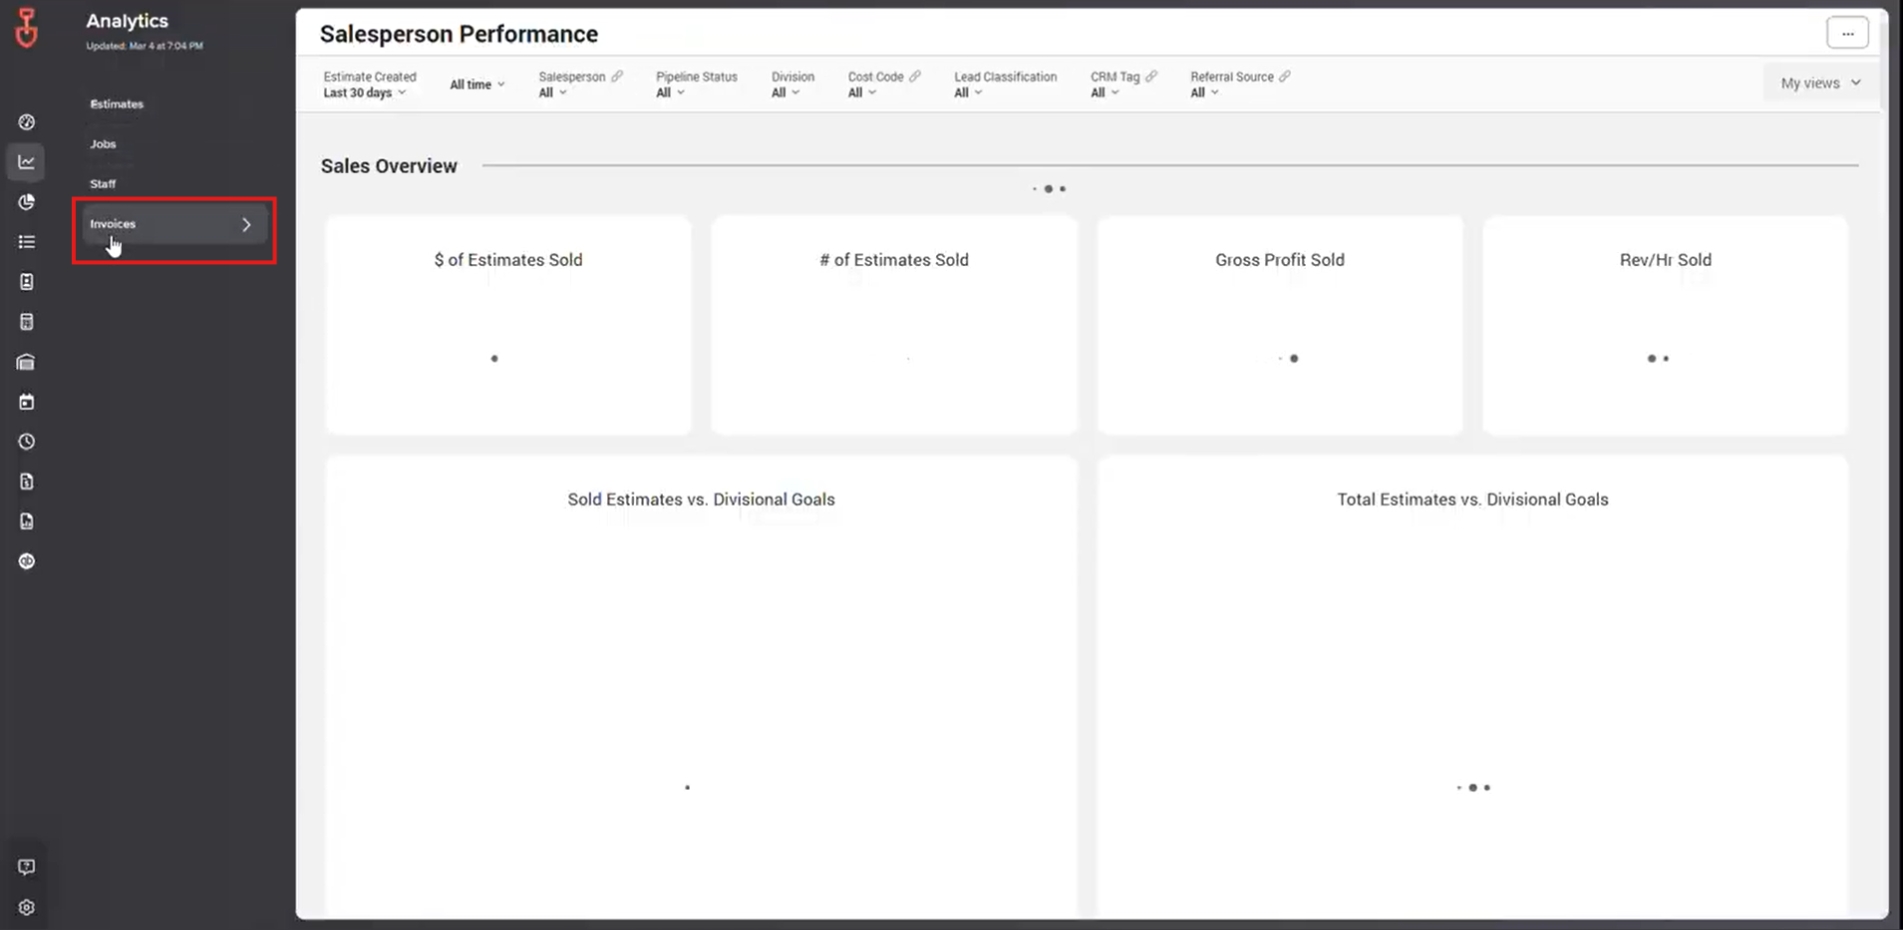Open the All time comparison dropdown
Image resolution: width=1903 pixels, height=930 pixels.
click(x=477, y=85)
